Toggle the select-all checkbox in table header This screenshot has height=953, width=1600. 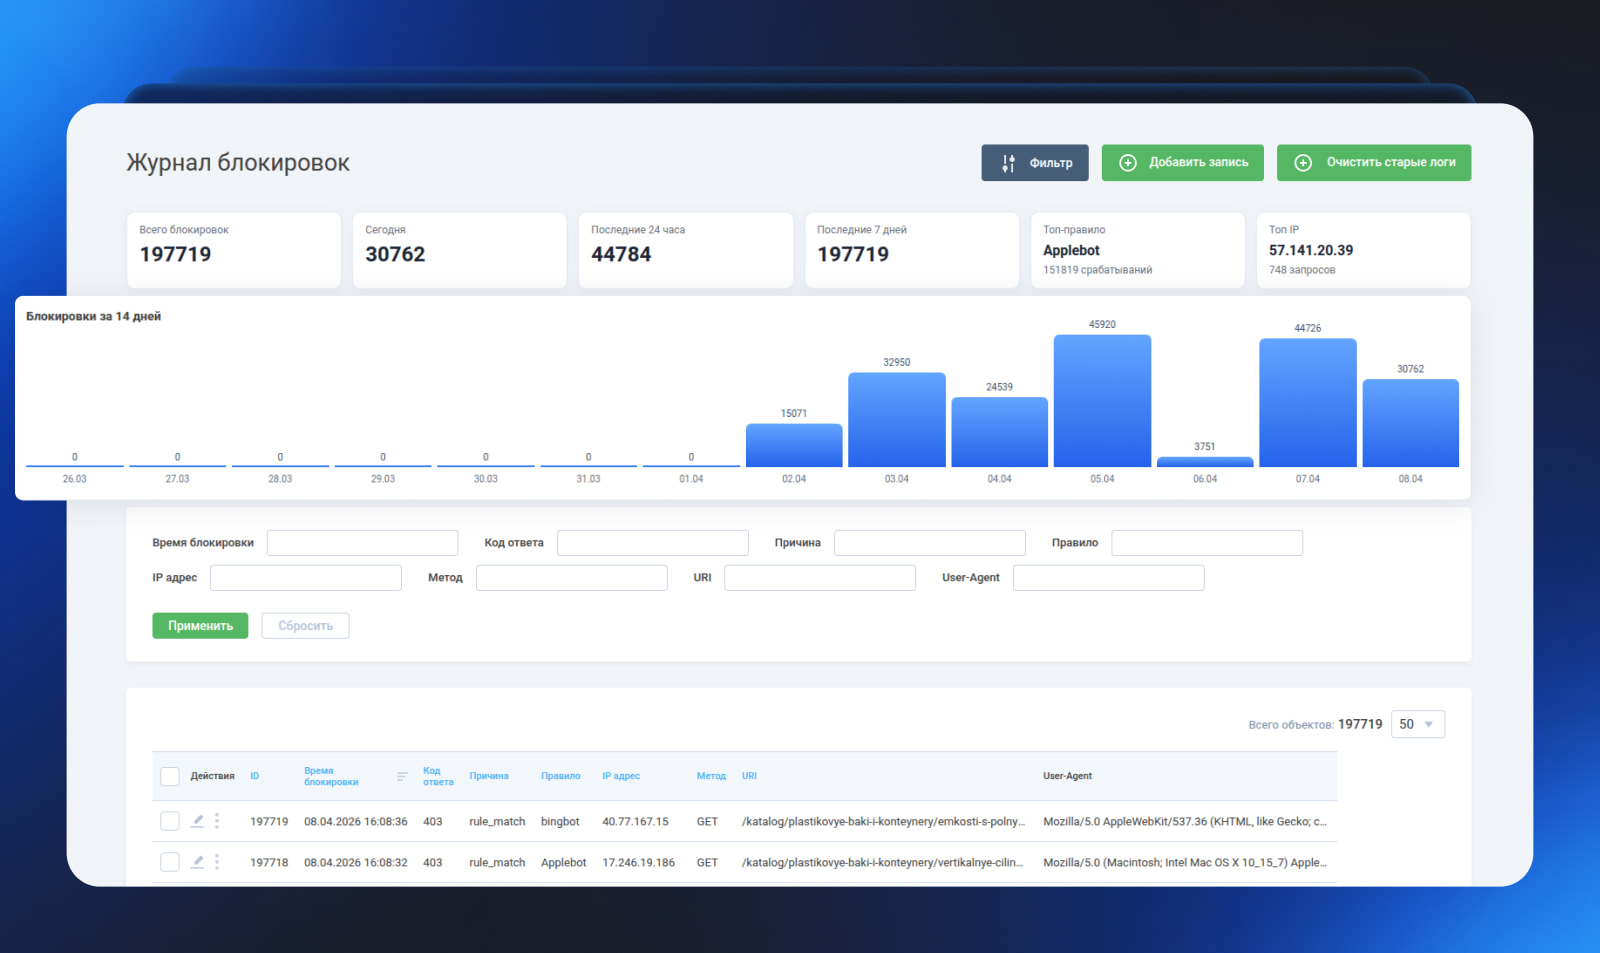coord(170,776)
